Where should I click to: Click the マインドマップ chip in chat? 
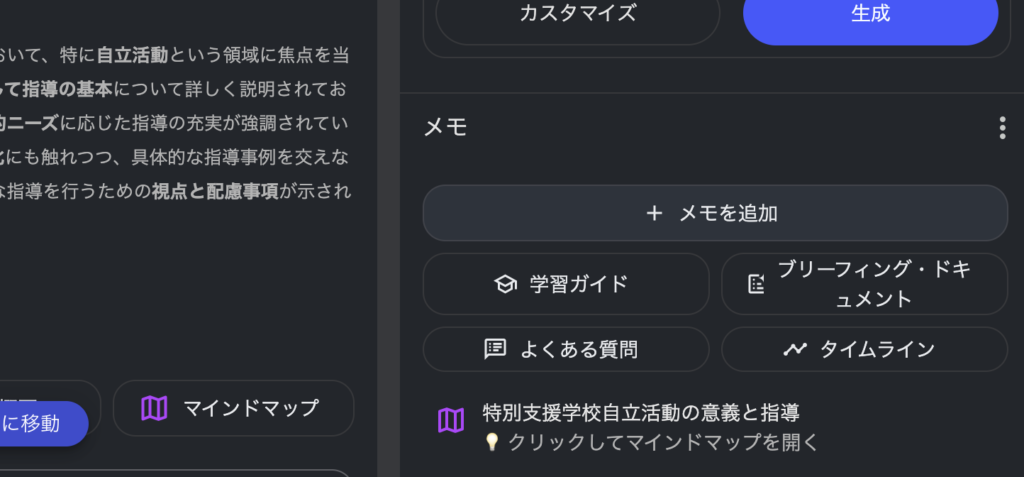click(x=233, y=408)
